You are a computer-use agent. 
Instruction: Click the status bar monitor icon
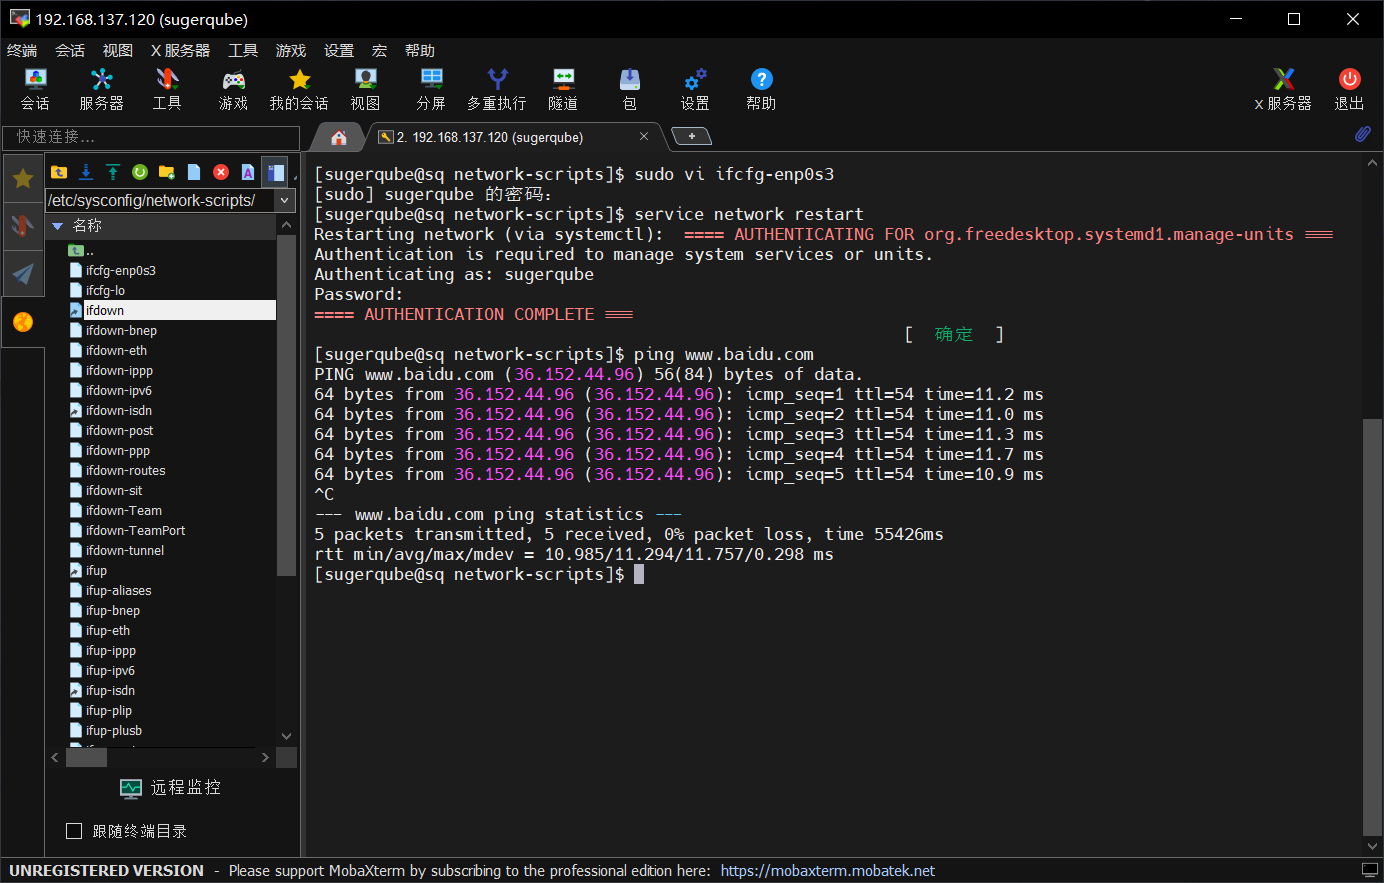pyautogui.click(x=1369, y=870)
